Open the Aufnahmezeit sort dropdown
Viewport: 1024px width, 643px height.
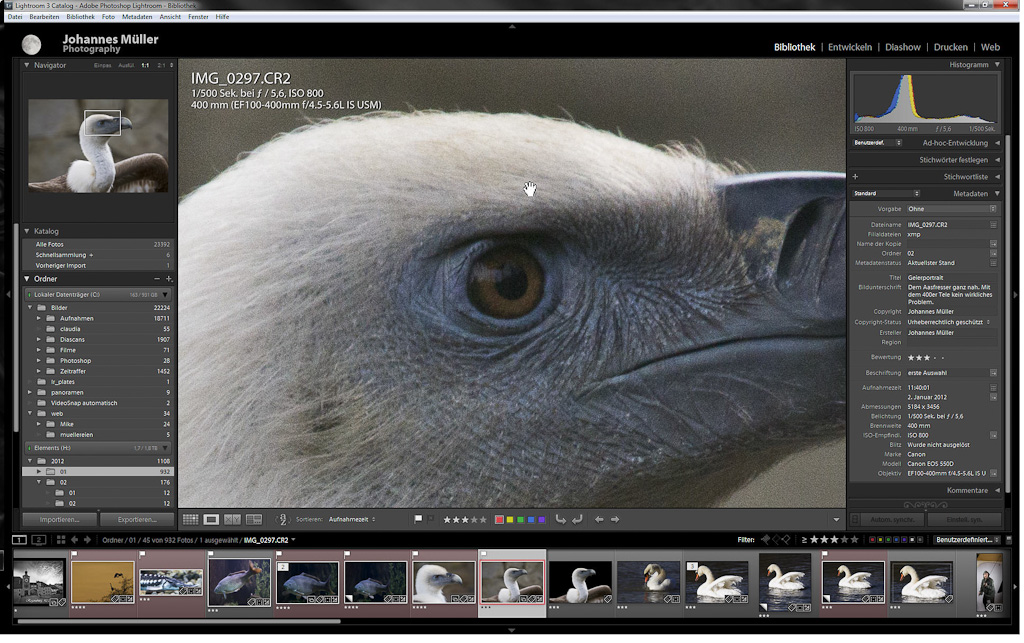(x=352, y=520)
